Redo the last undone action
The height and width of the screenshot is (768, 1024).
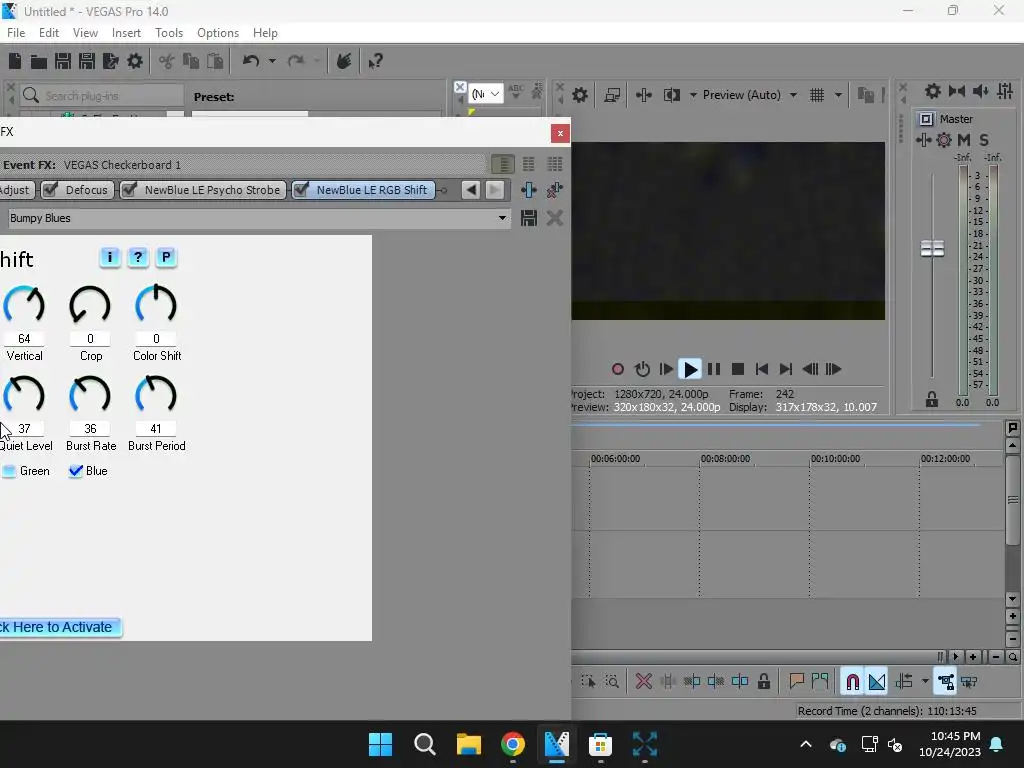click(296, 61)
